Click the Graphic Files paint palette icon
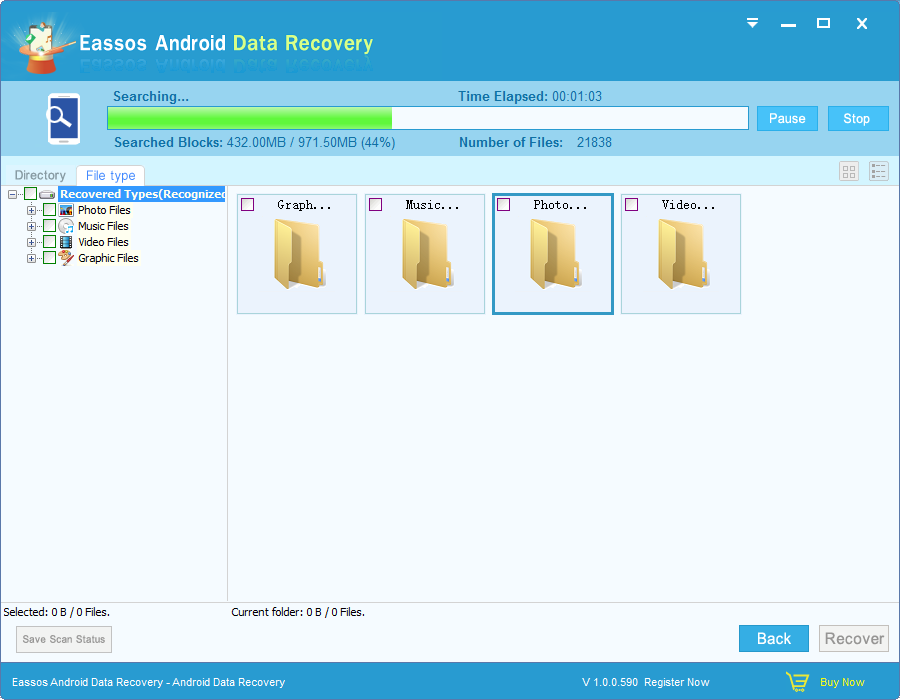900x700 pixels. pyautogui.click(x=67, y=258)
